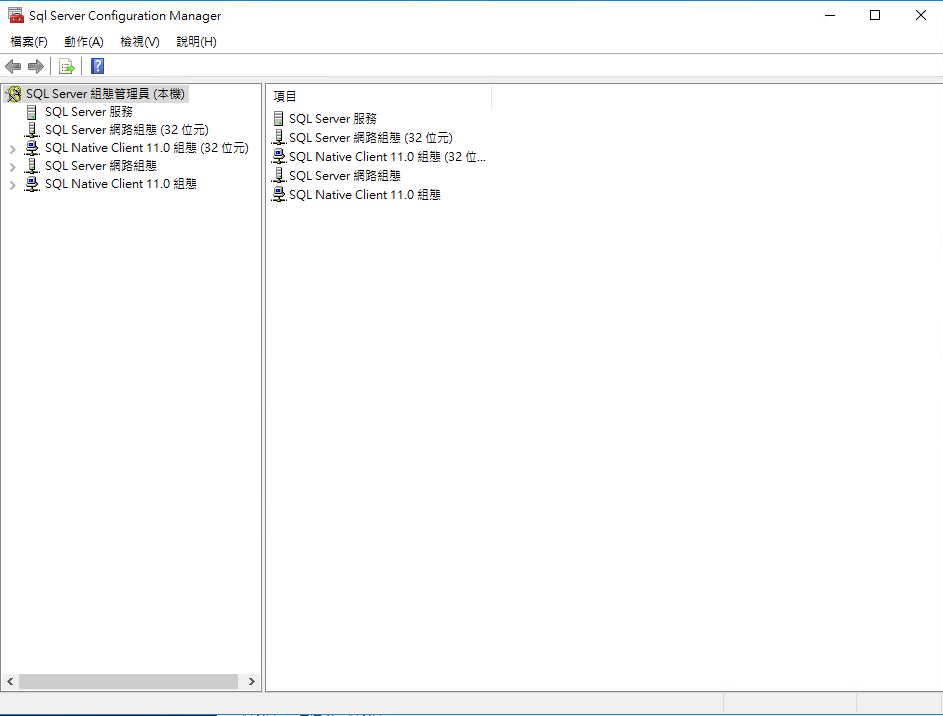Click the 網路組態 (32 位元) icon in the tree
Image resolution: width=943 pixels, height=716 pixels.
pyautogui.click(x=32, y=130)
